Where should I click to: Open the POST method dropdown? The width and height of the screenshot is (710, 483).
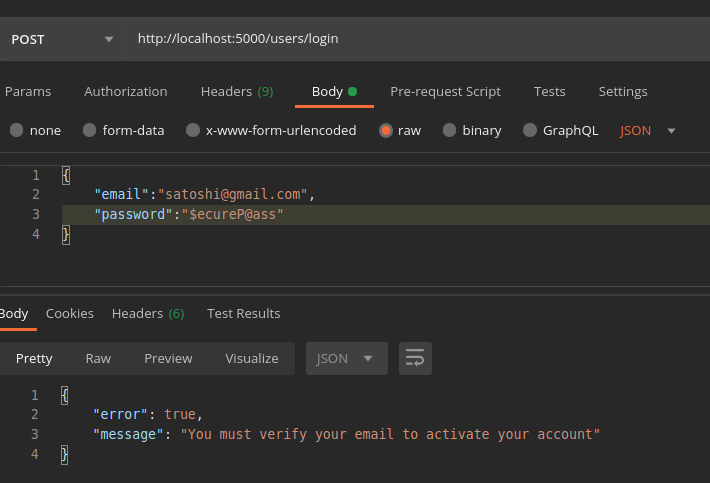pos(60,39)
